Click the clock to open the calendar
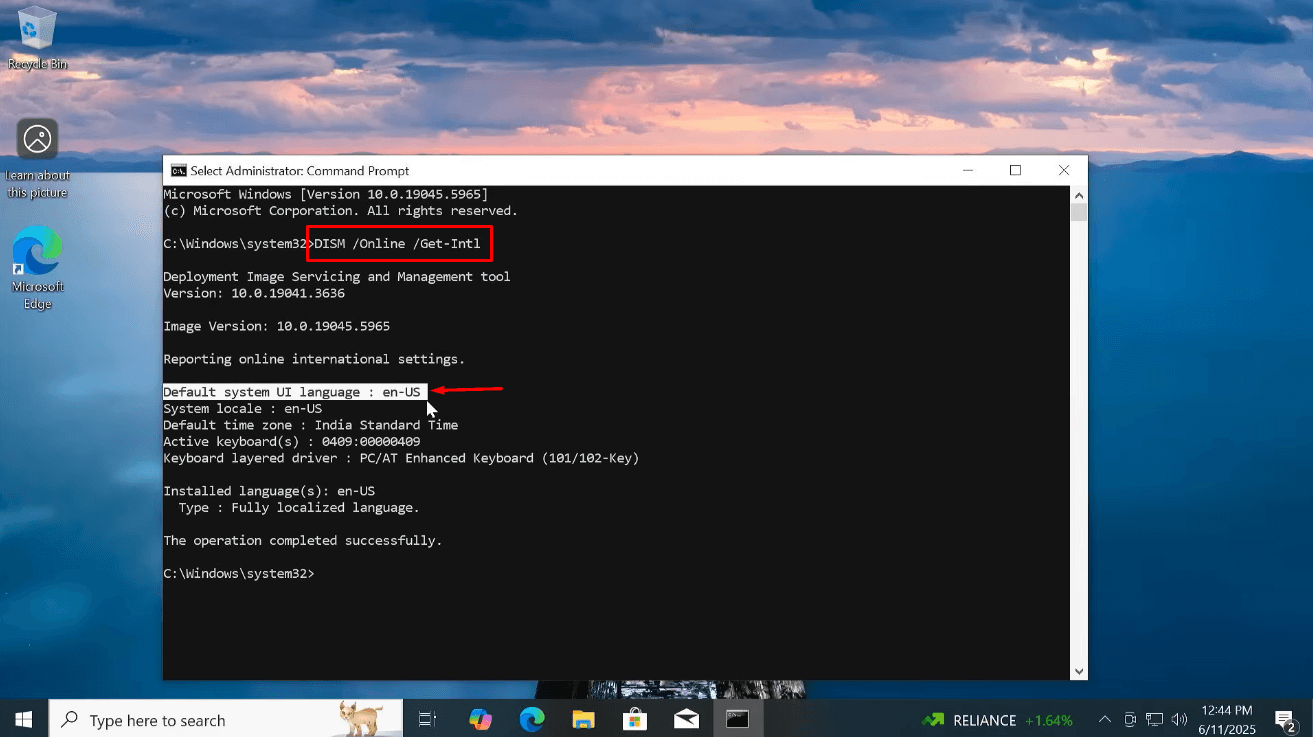The height and width of the screenshot is (737, 1313). (1227, 719)
